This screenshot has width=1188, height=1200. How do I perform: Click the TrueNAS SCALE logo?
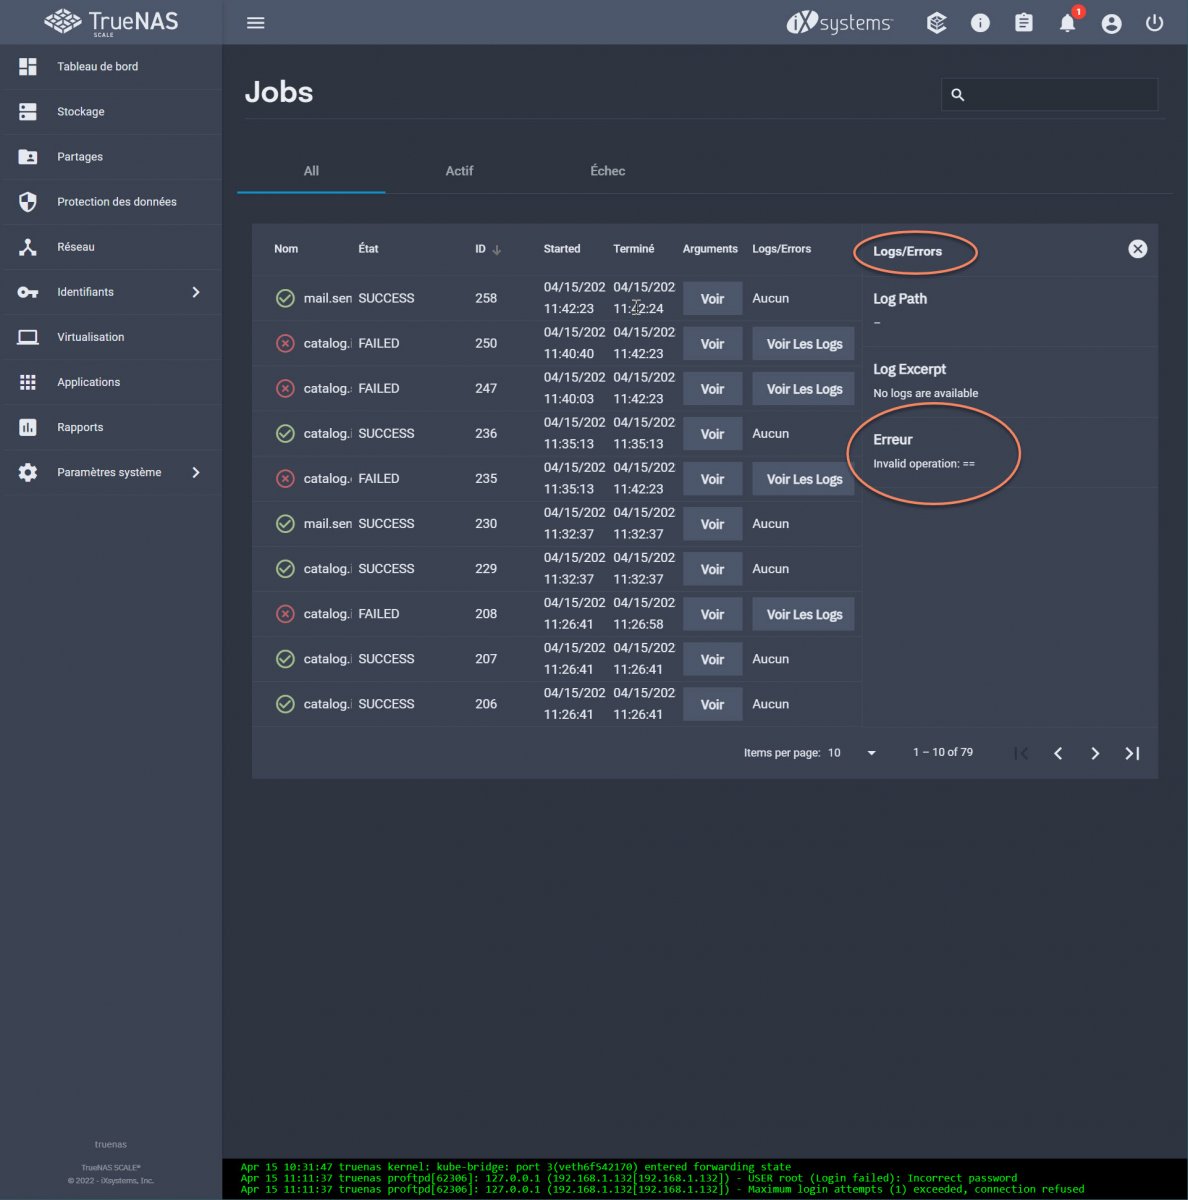pos(111,22)
